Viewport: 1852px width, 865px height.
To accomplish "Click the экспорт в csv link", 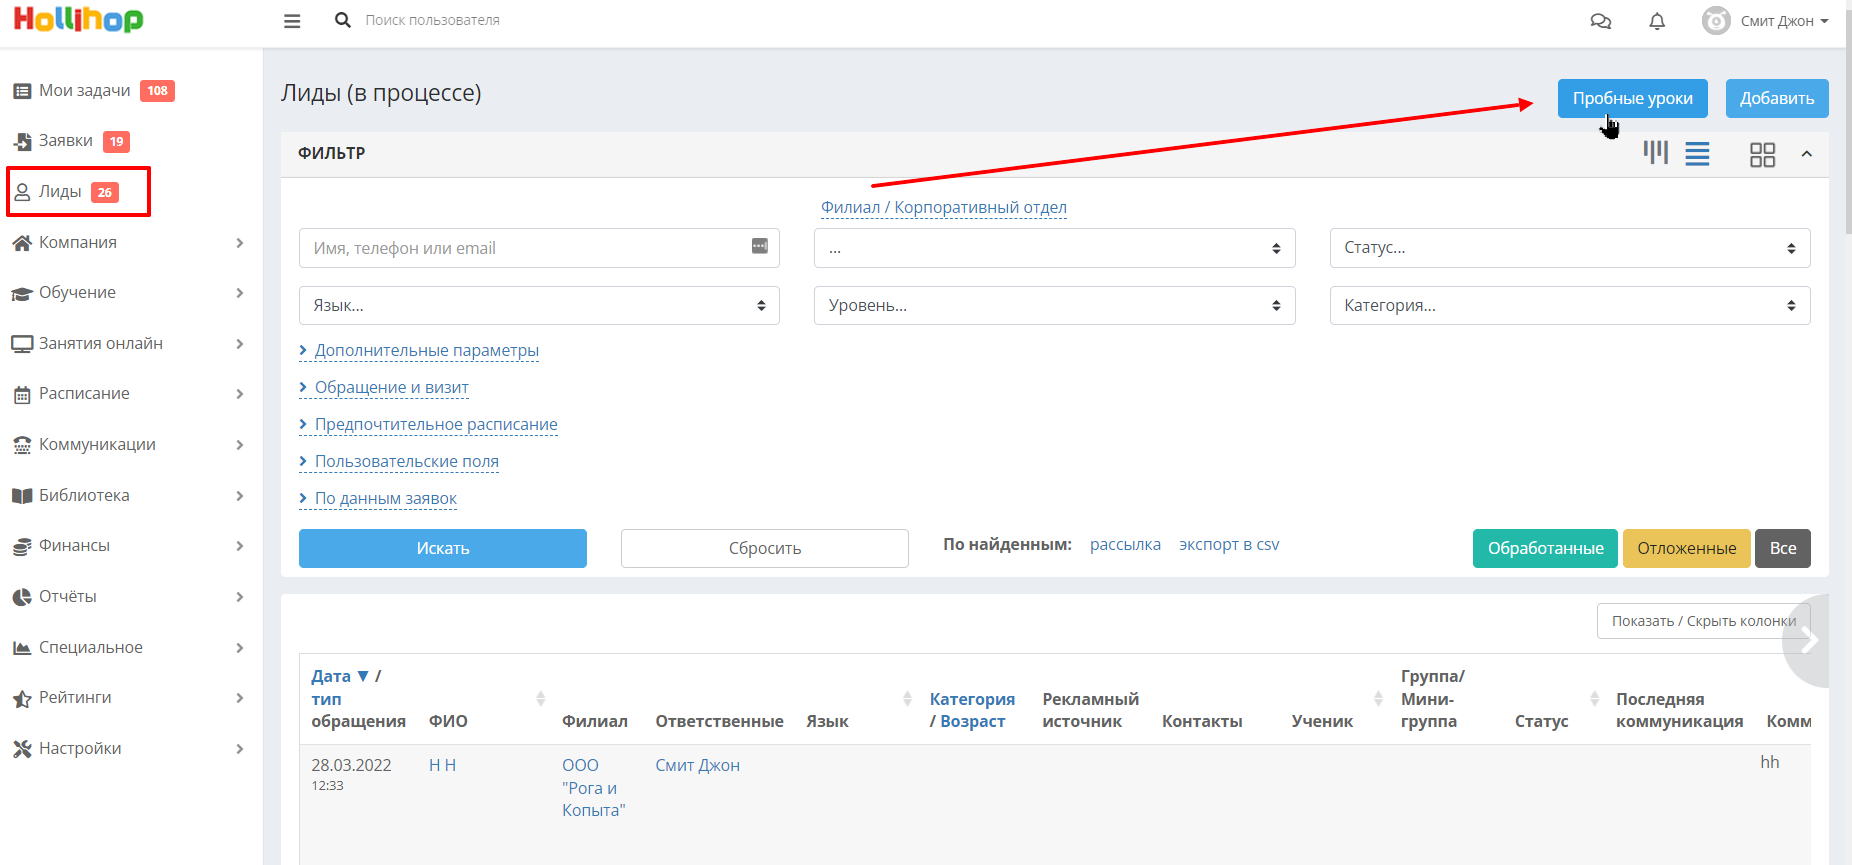I will pyautogui.click(x=1229, y=544).
